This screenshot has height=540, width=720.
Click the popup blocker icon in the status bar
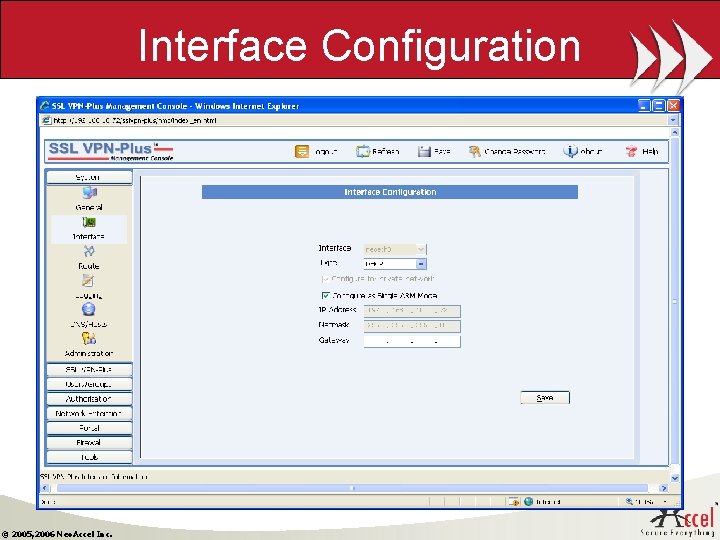[x=515, y=501]
